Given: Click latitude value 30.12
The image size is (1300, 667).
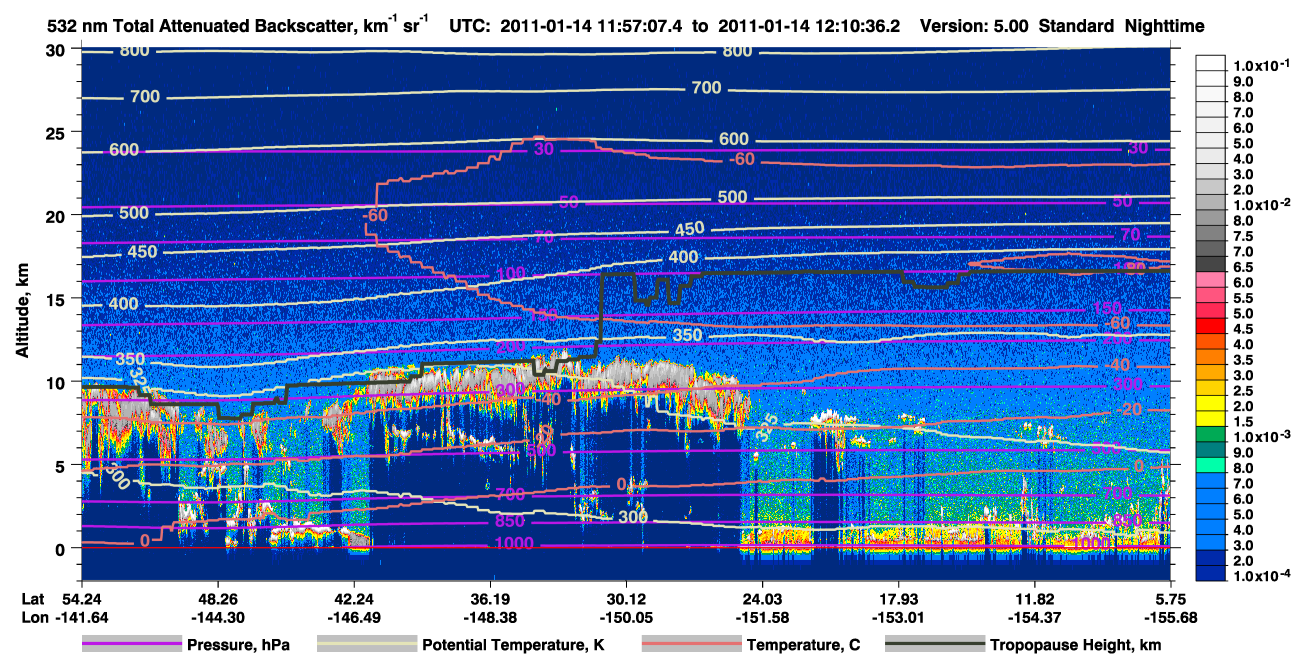Looking at the screenshot, I should tap(627, 598).
